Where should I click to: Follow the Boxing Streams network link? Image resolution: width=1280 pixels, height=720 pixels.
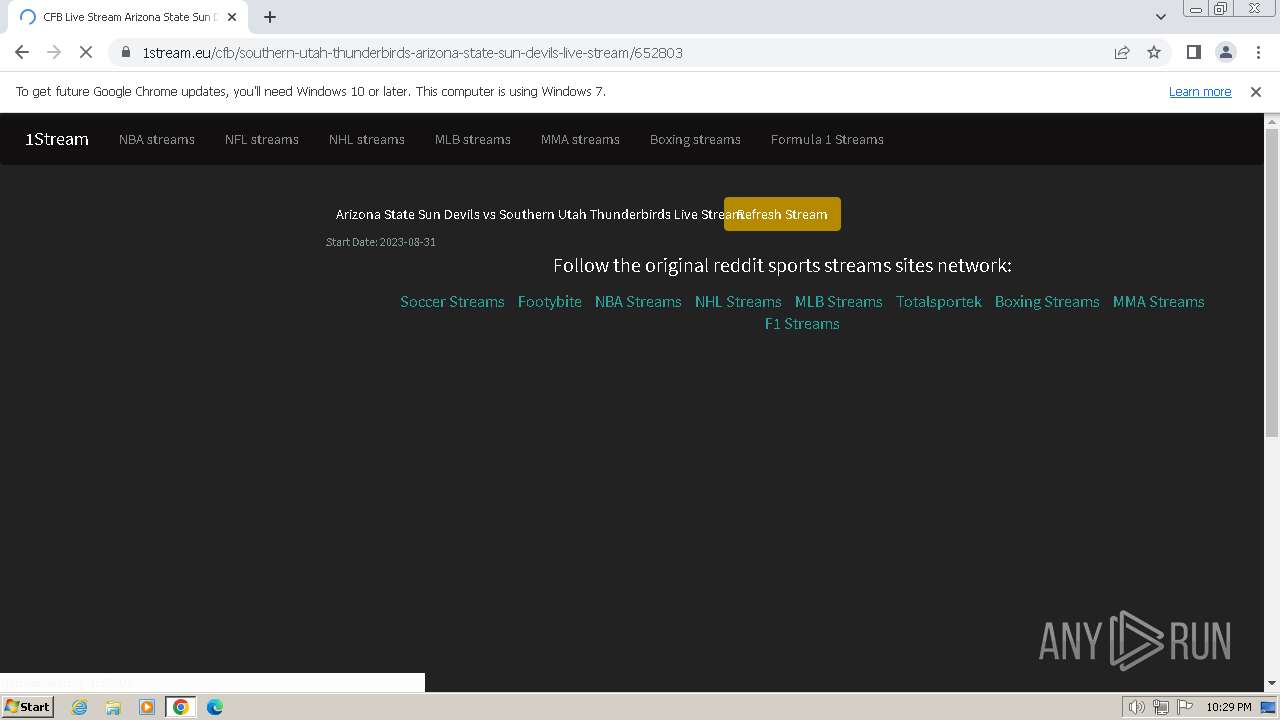(1047, 301)
